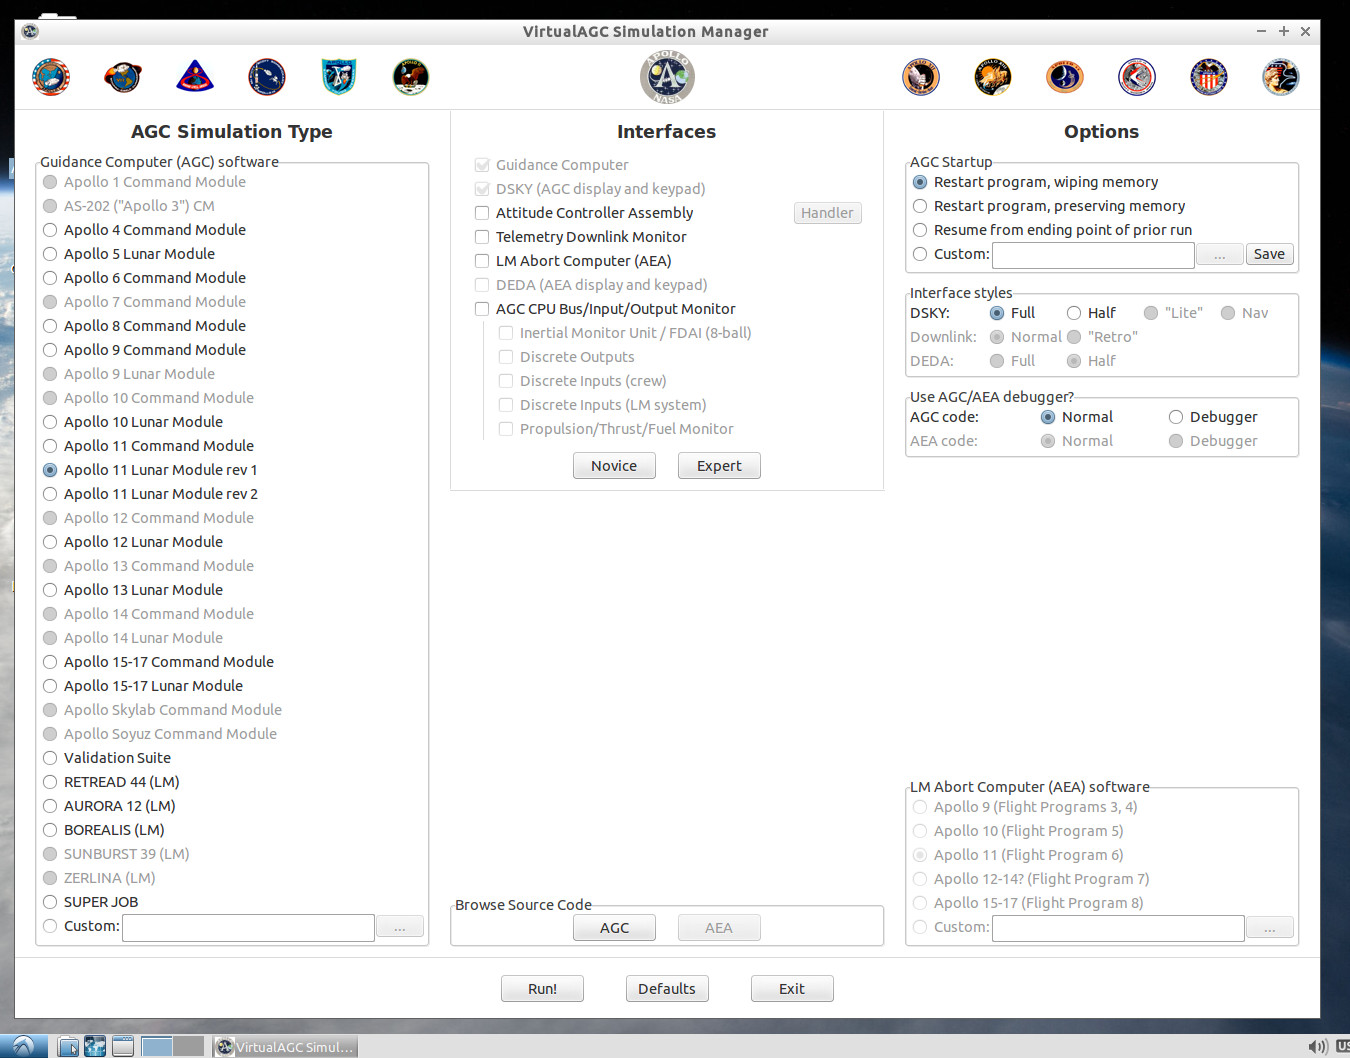Viewport: 1350px width, 1058px height.
Task: Click the Apollo 11 eagle mission patch
Action: [x=411, y=77]
